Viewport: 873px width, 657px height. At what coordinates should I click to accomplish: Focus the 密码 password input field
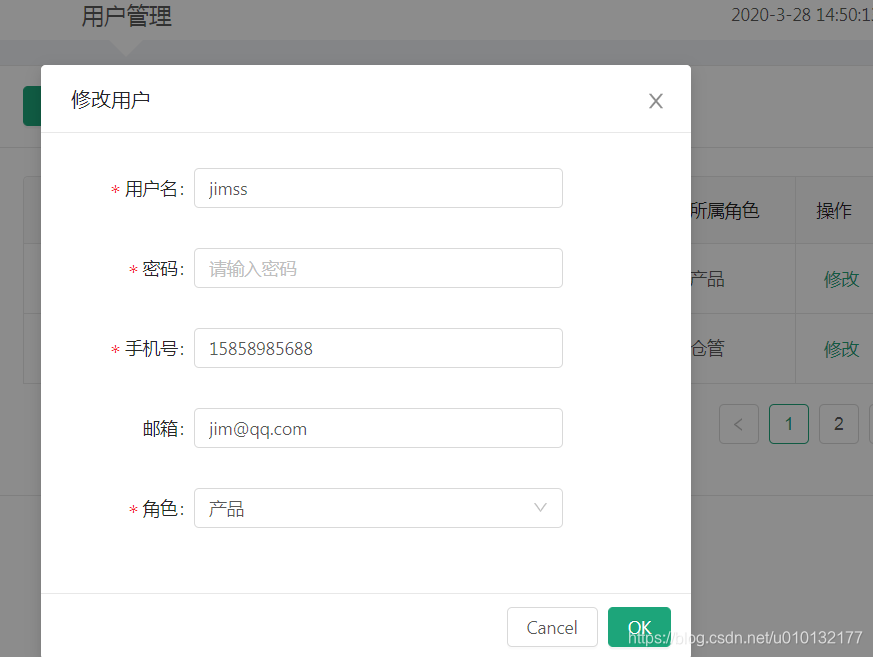pos(378,268)
